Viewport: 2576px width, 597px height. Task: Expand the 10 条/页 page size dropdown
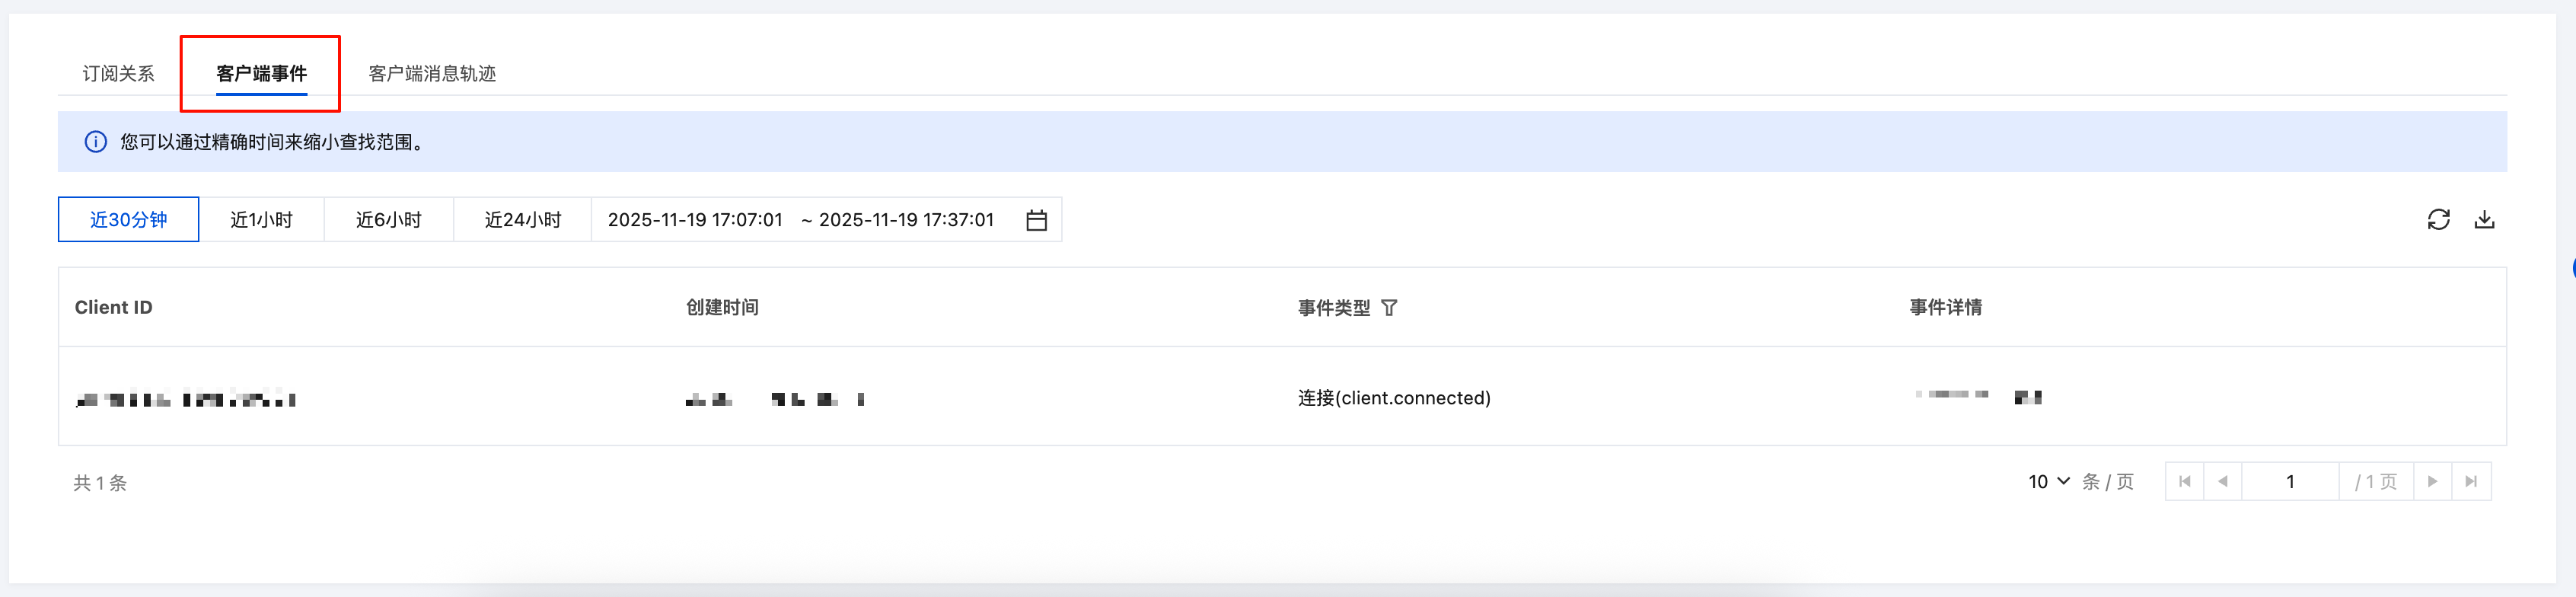tap(2048, 482)
